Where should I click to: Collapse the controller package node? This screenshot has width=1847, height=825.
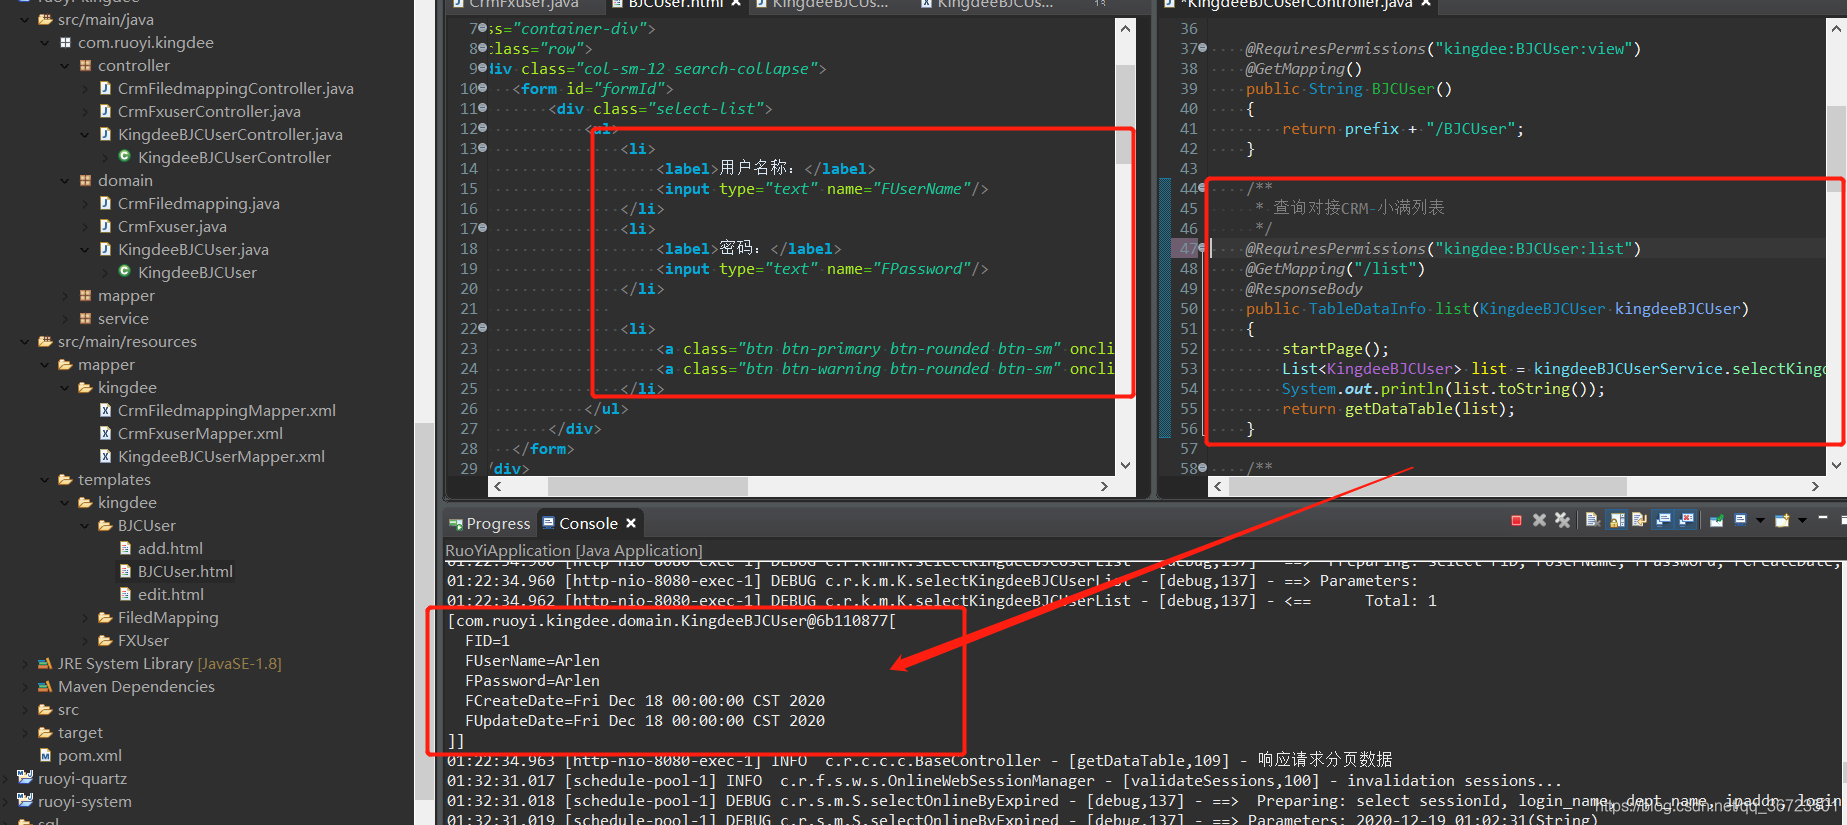pyautogui.click(x=65, y=66)
